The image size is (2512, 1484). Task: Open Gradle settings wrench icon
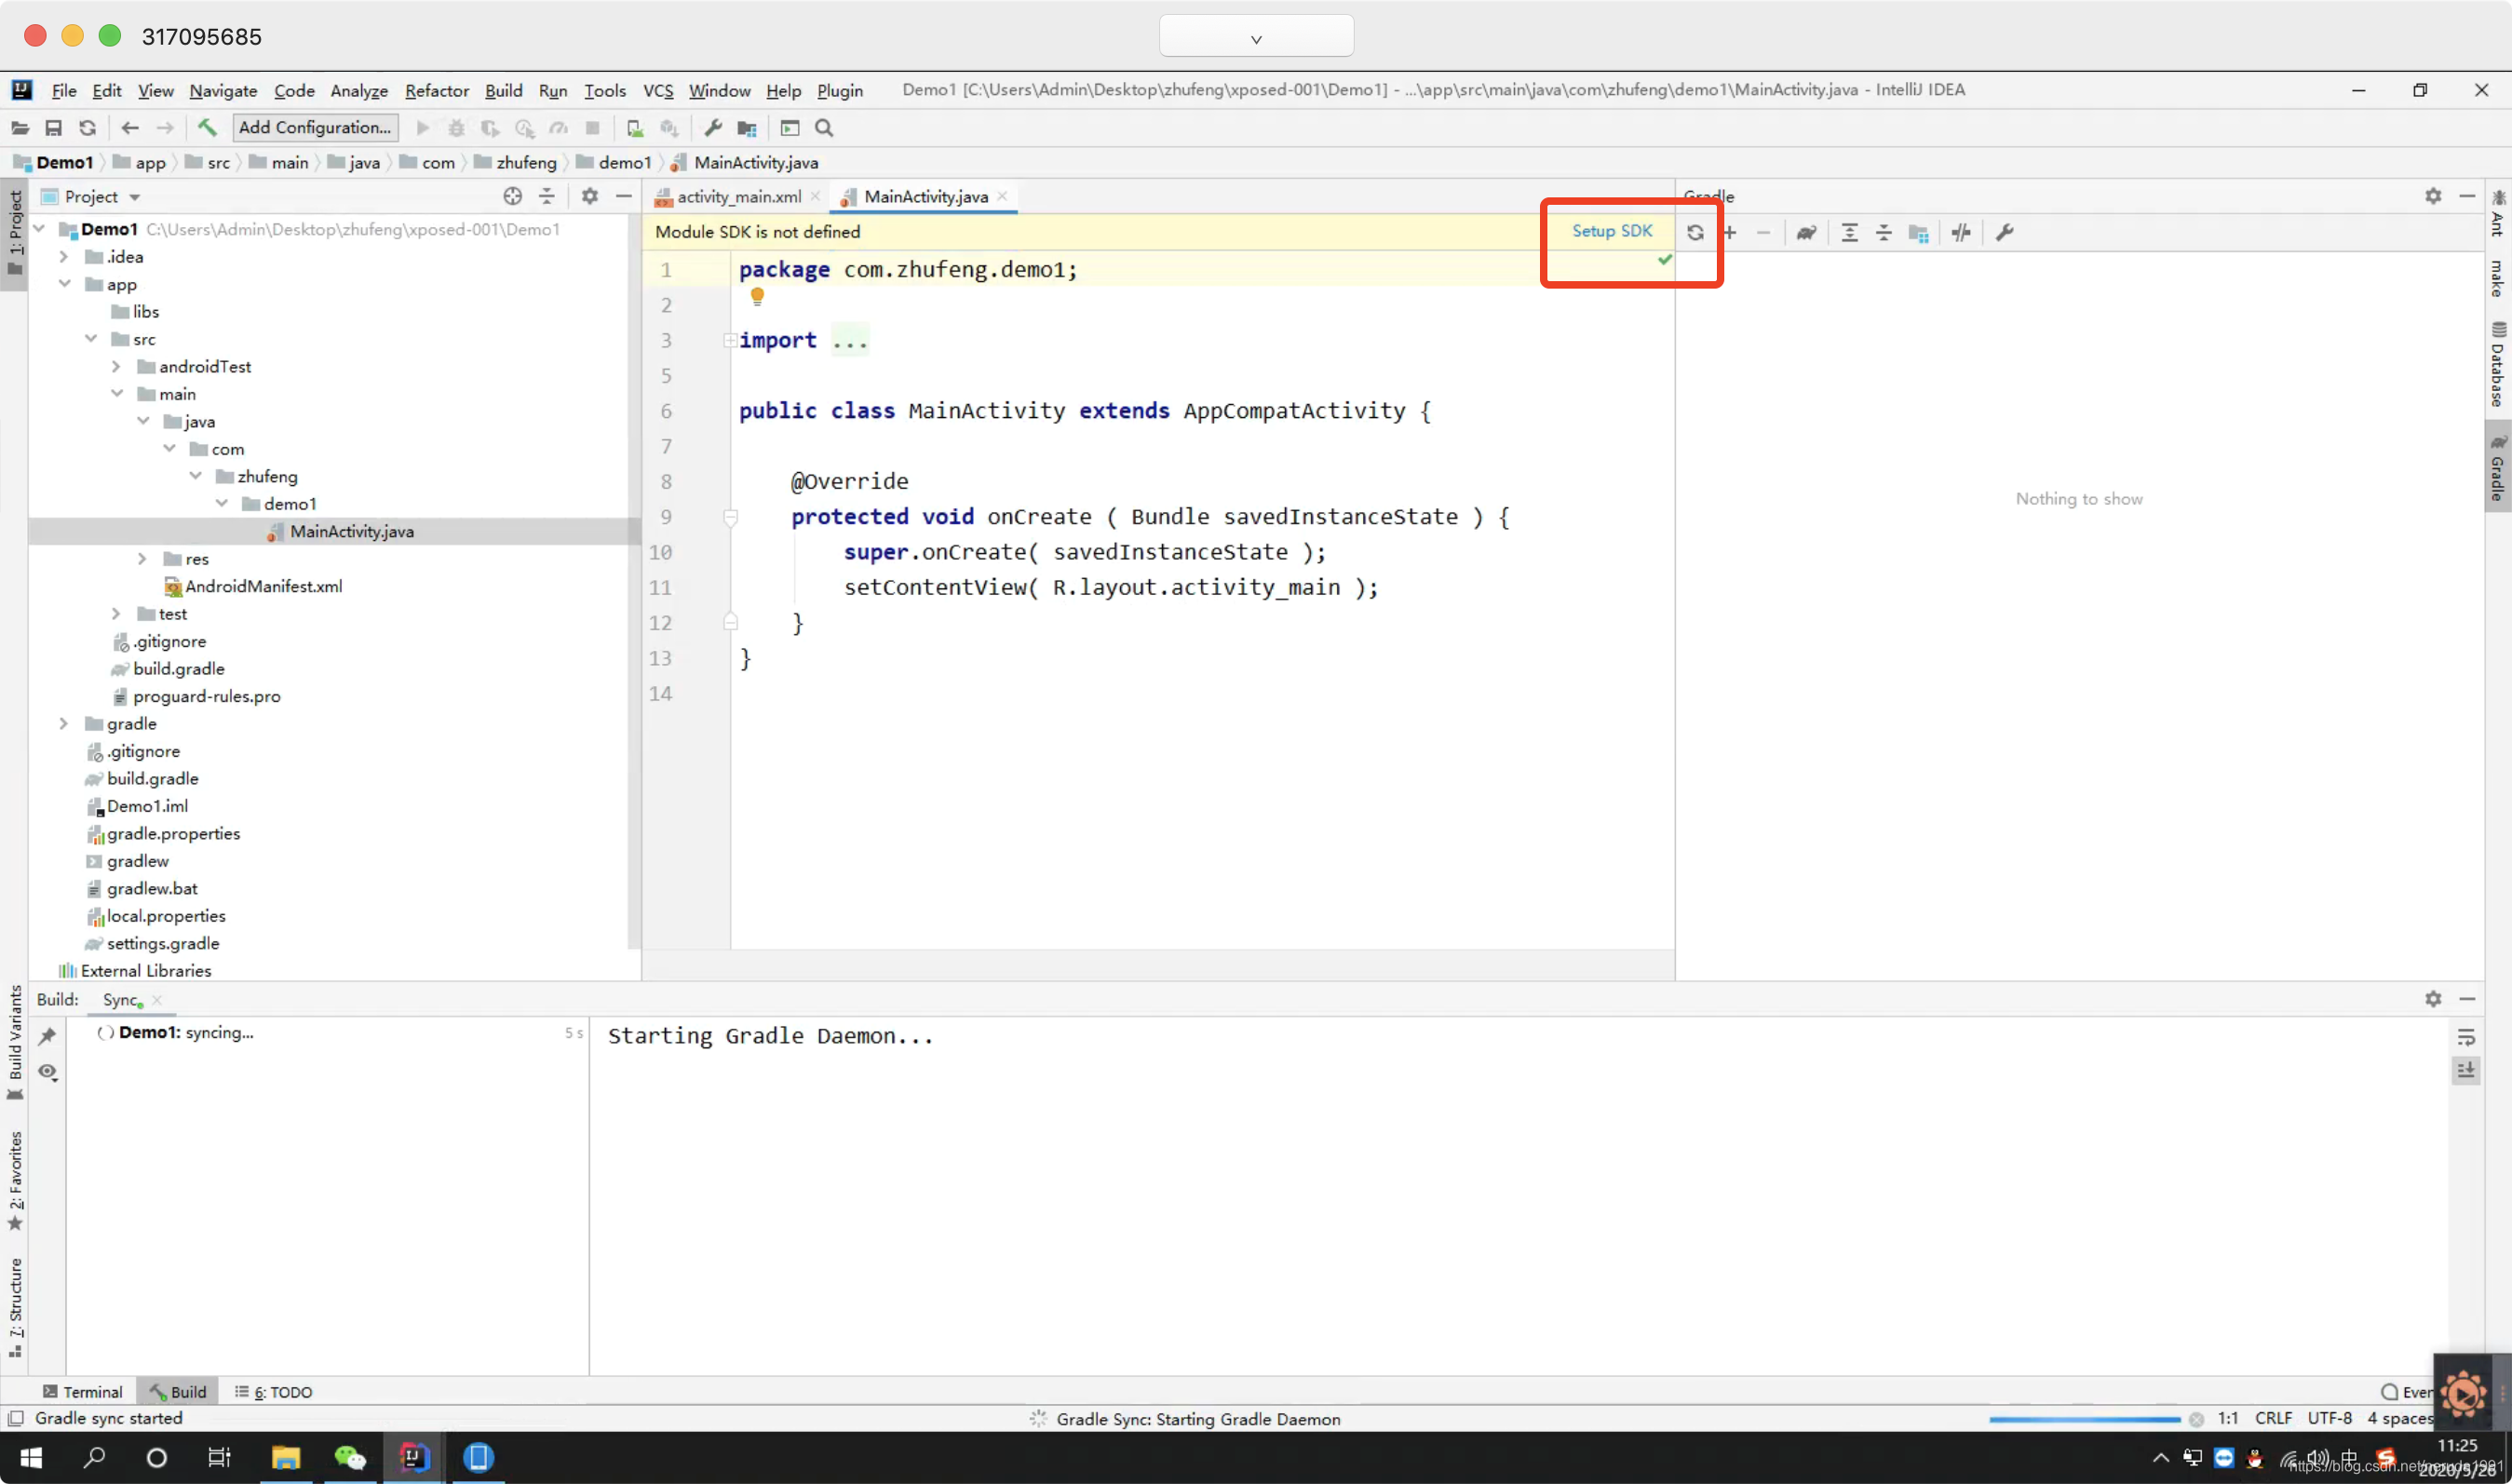tap(2004, 233)
